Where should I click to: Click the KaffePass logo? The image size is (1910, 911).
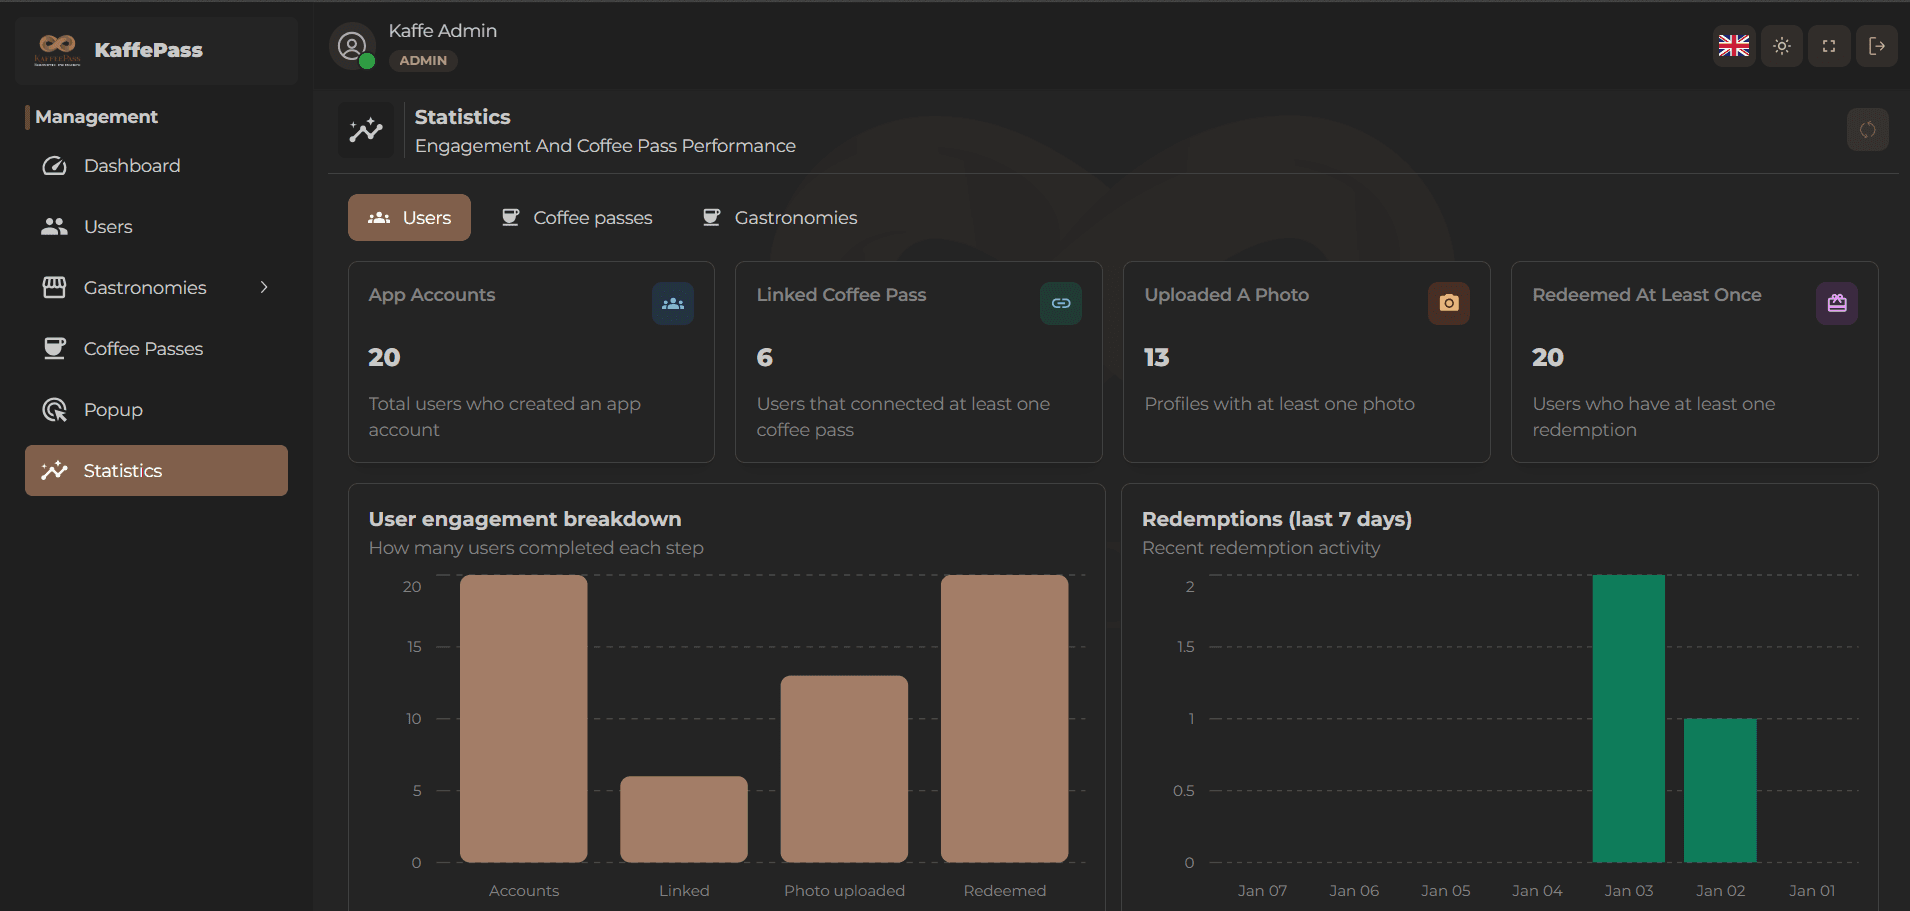[x=58, y=49]
